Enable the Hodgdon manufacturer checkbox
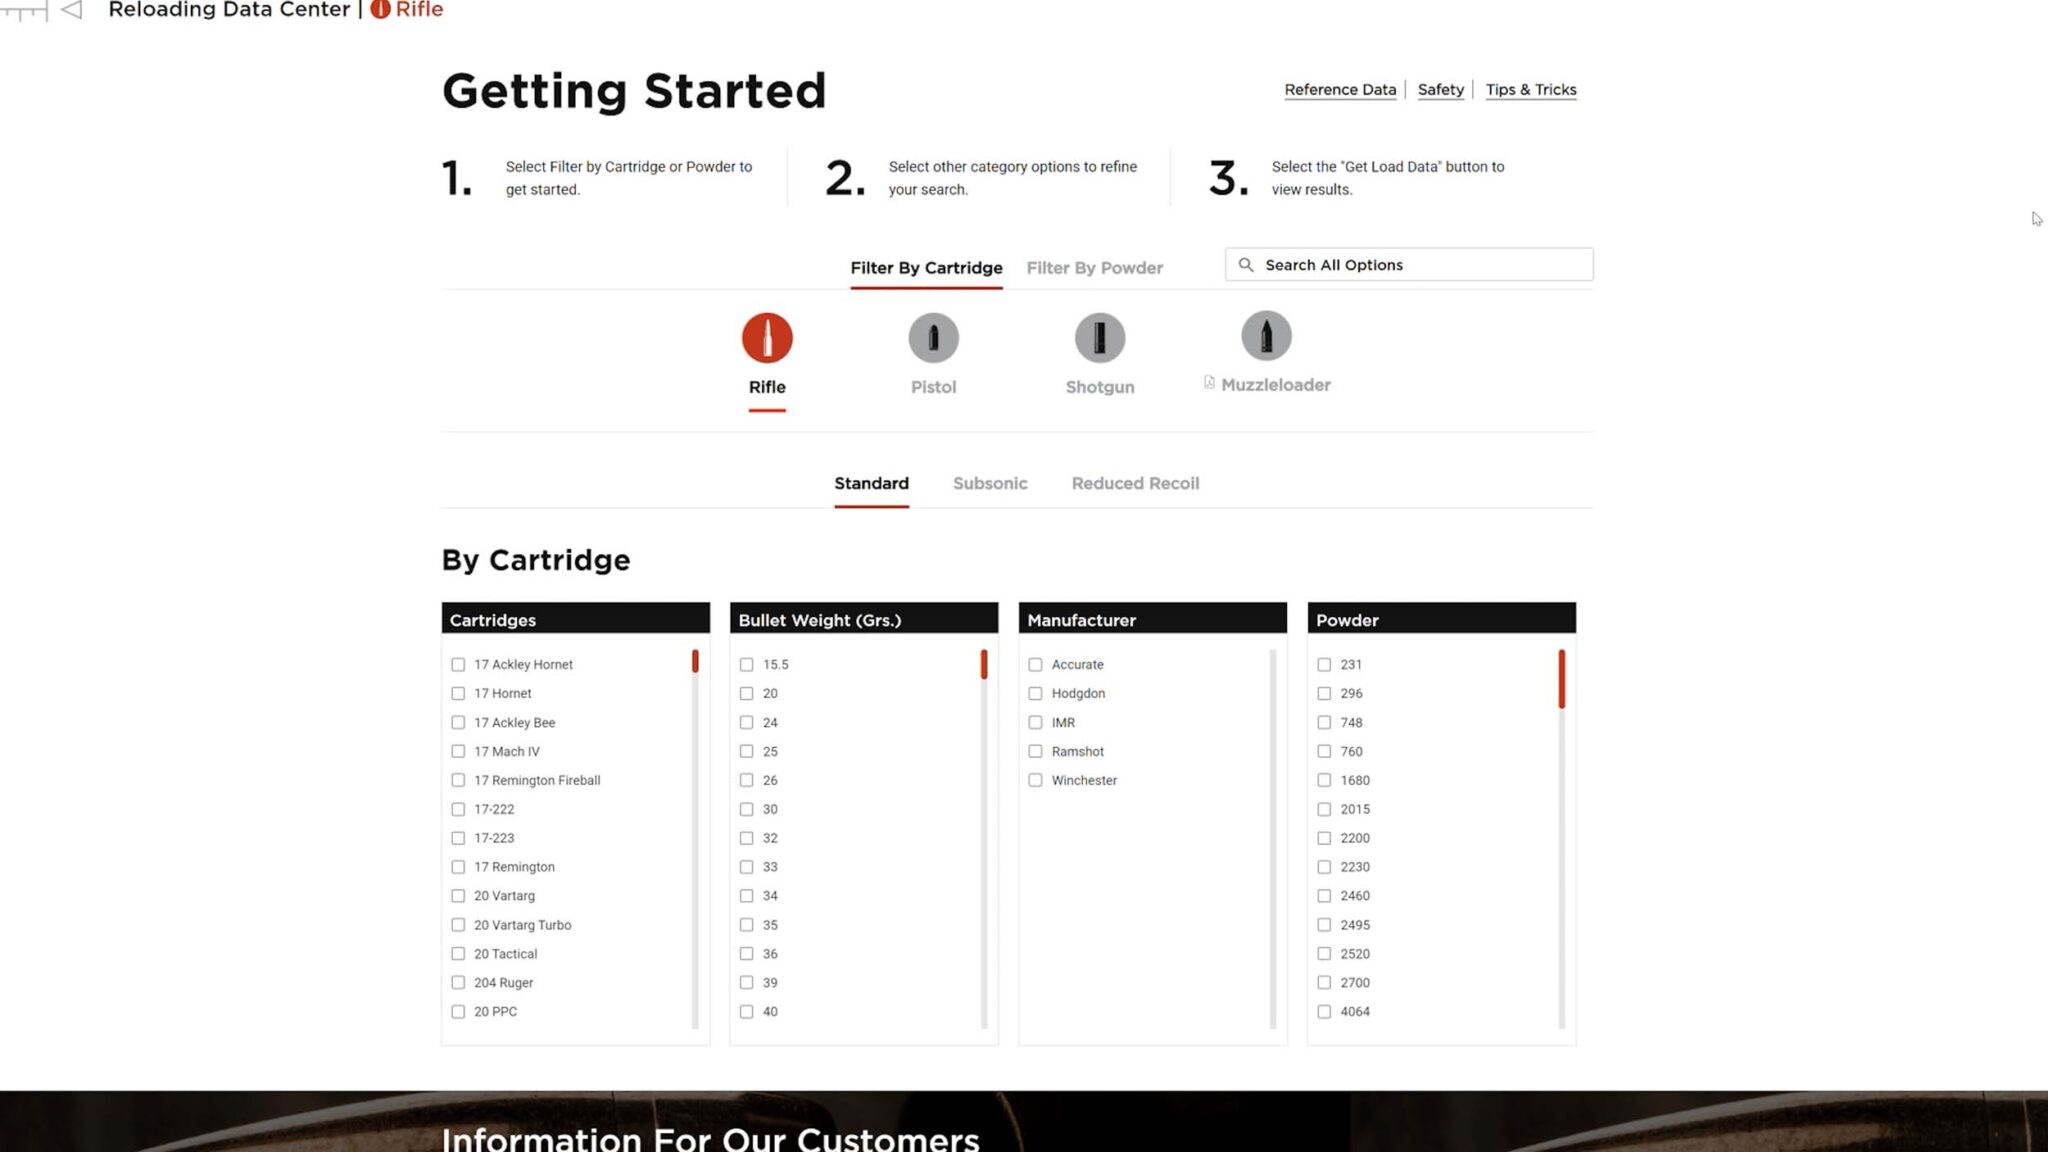Viewport: 2048px width, 1152px height. click(1035, 693)
